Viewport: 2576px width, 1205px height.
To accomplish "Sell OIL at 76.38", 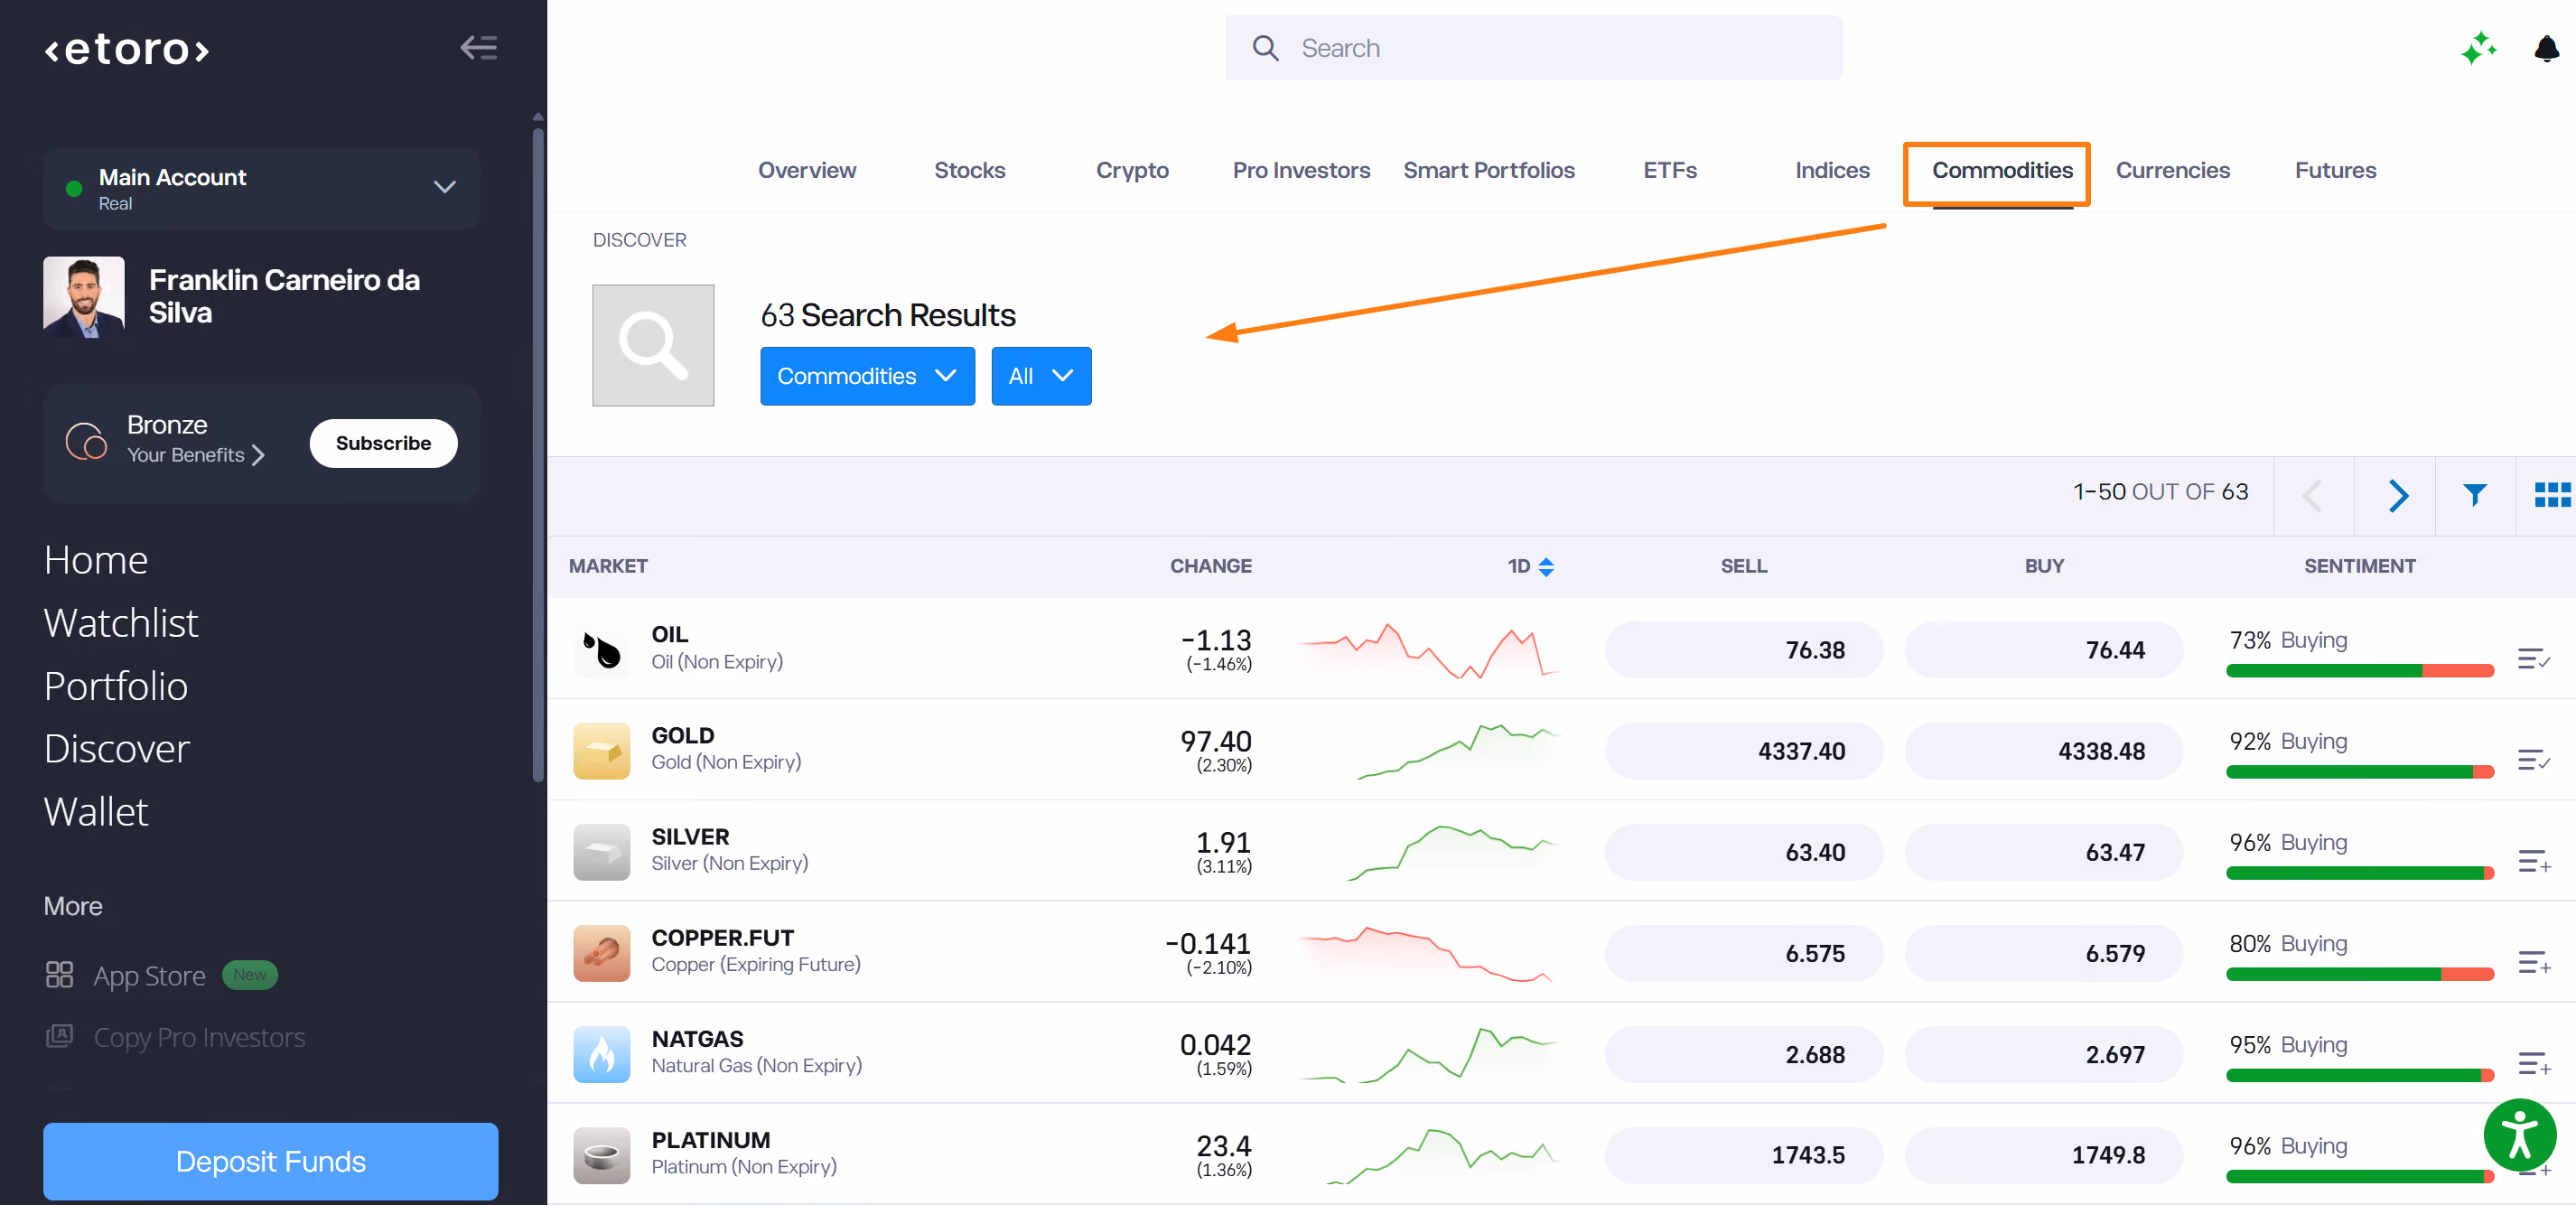I will coord(1743,650).
